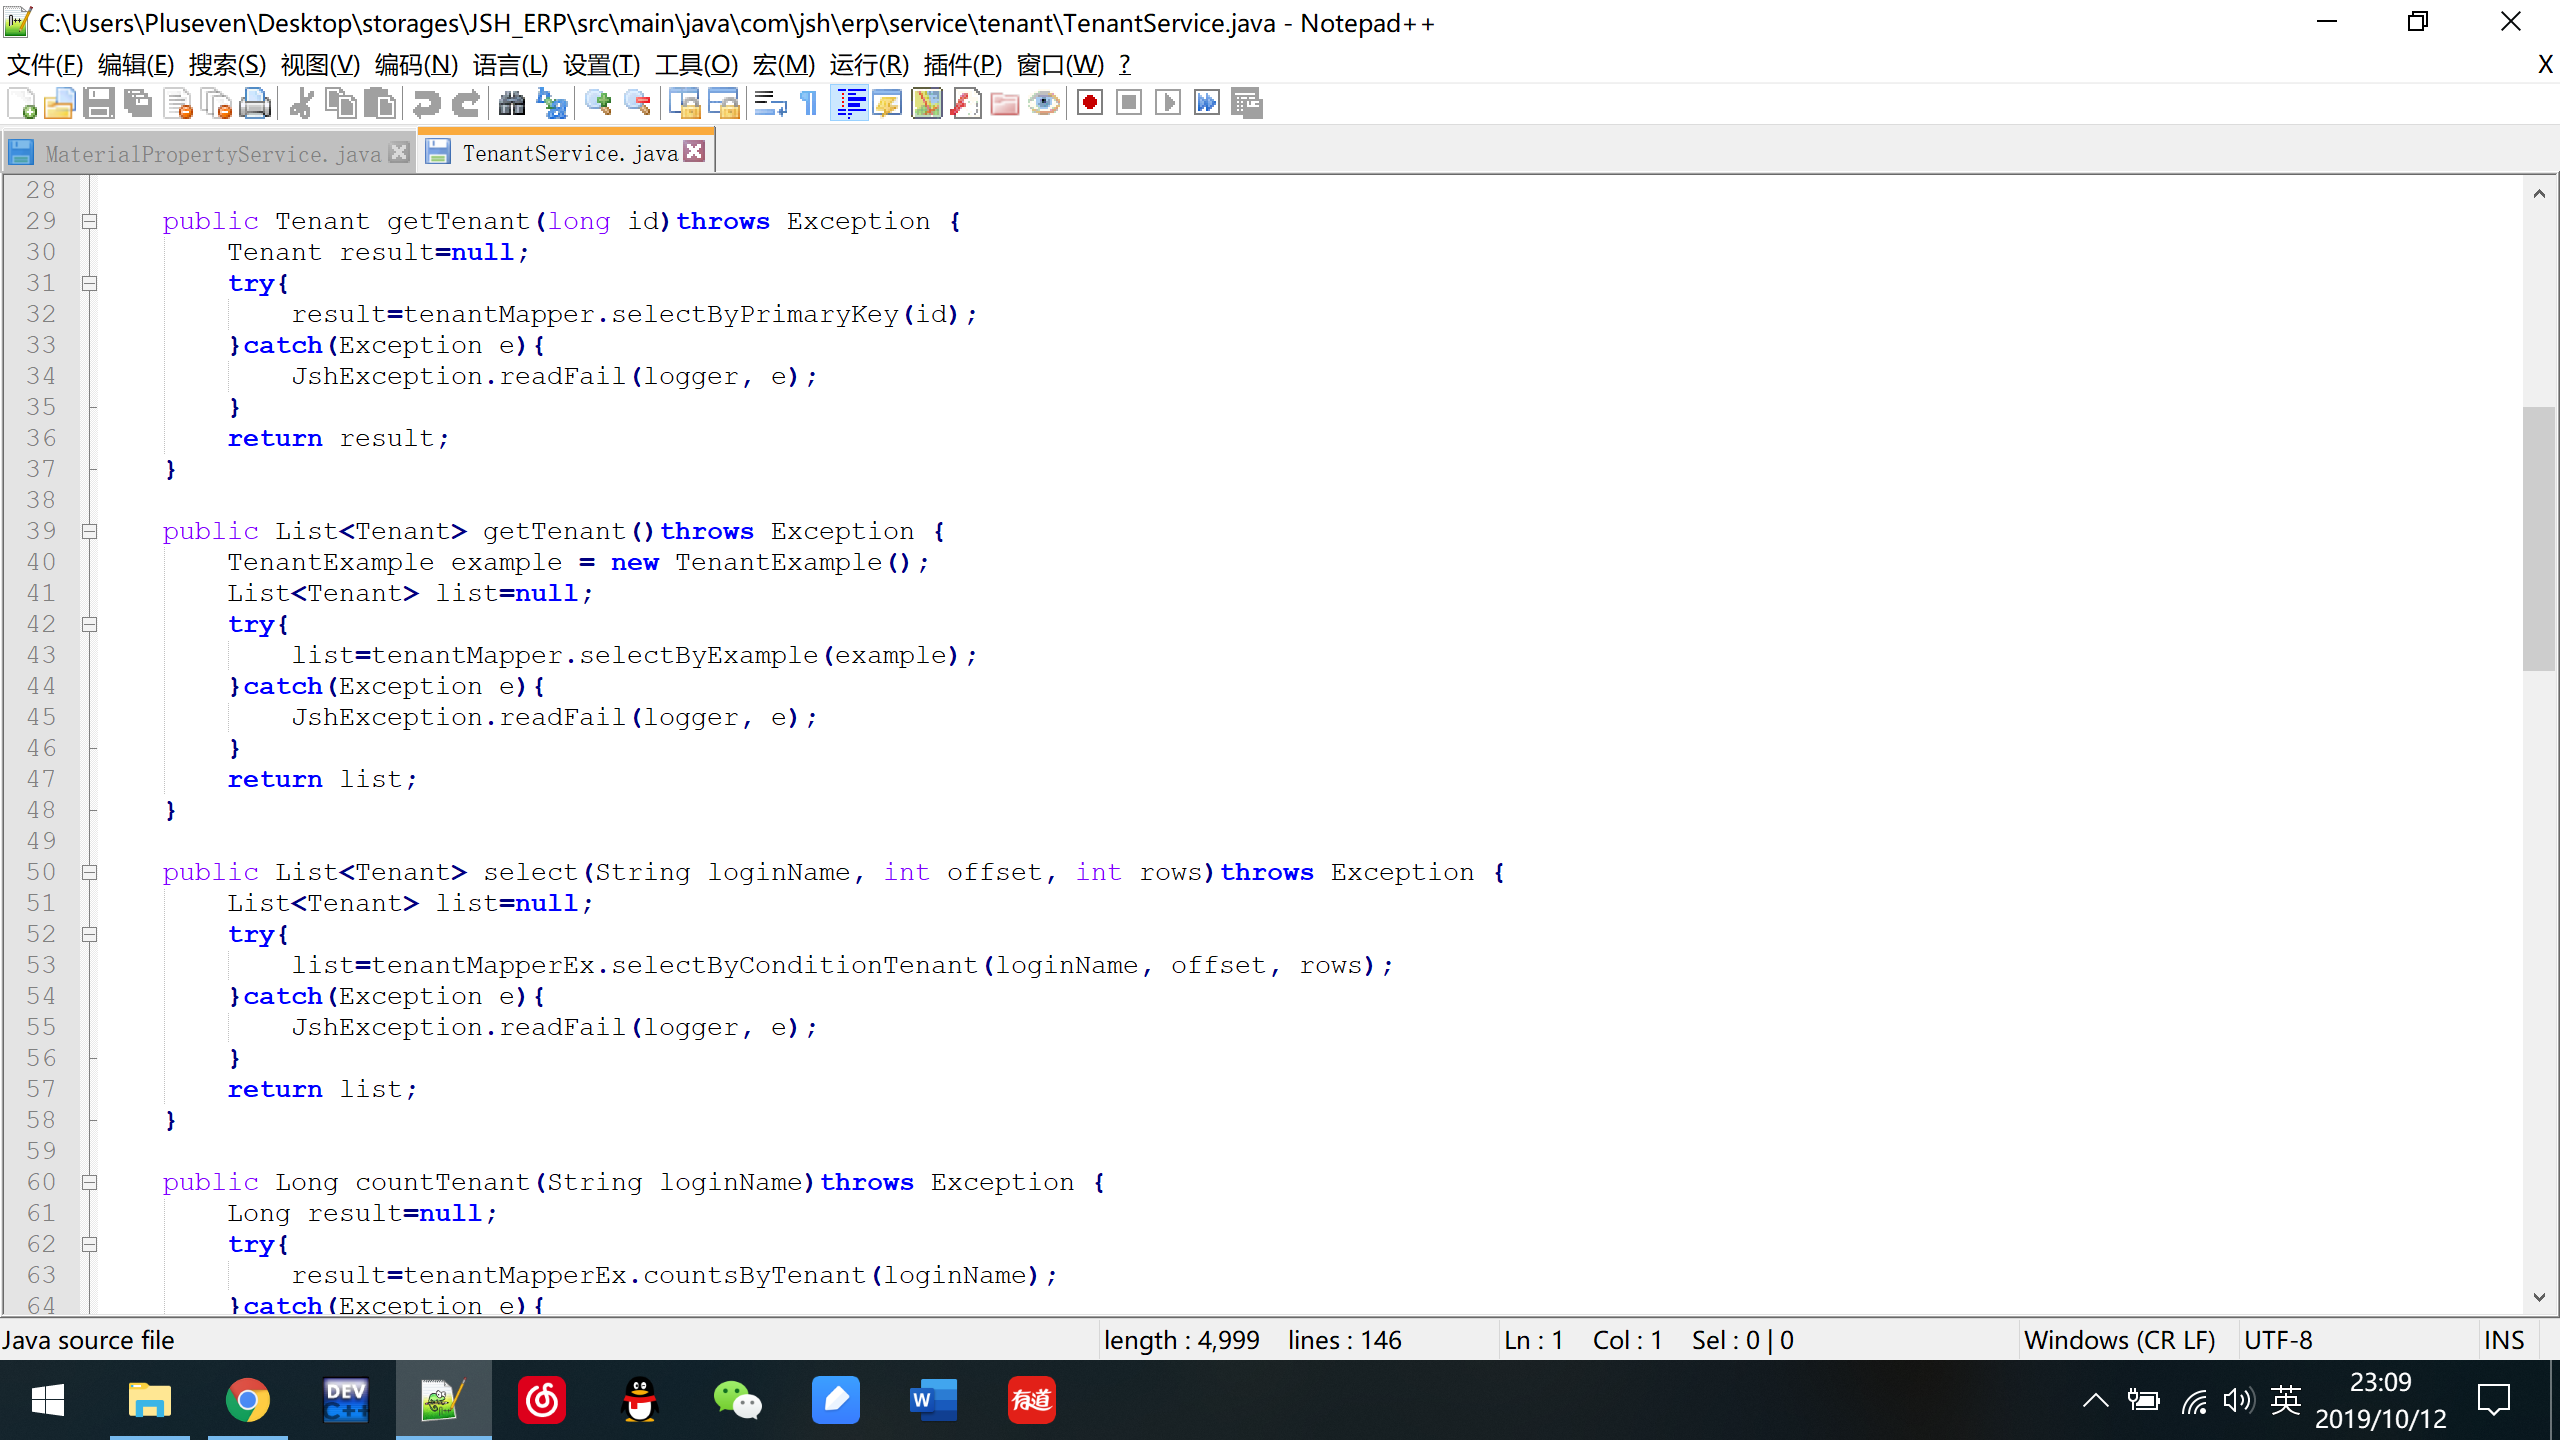Image resolution: width=2560 pixels, height=1440 pixels.
Task: Click the Monitoring eye icon
Action: (x=1044, y=103)
